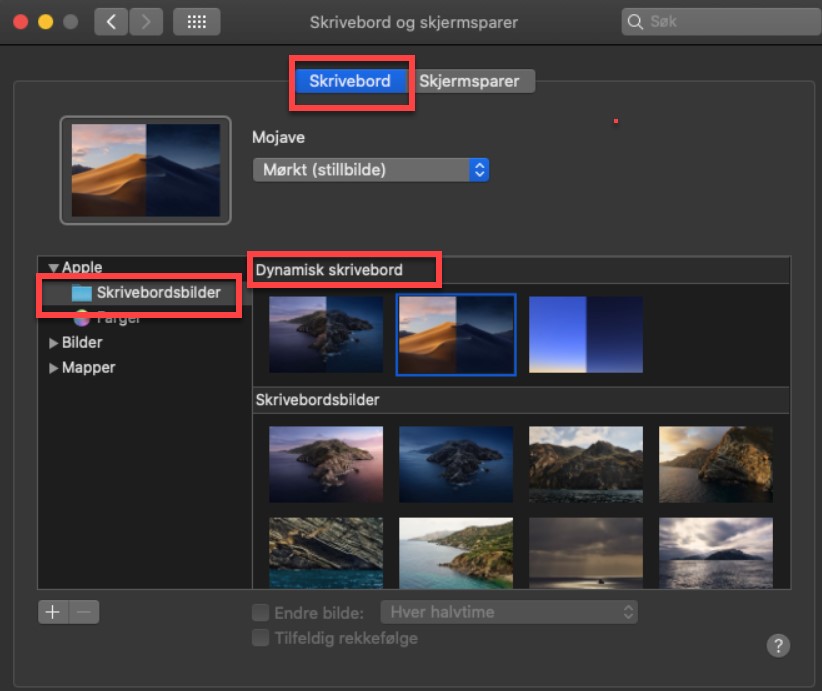Expand the Mapper disclosure triangle
This screenshot has height=691, width=822.
(54, 368)
